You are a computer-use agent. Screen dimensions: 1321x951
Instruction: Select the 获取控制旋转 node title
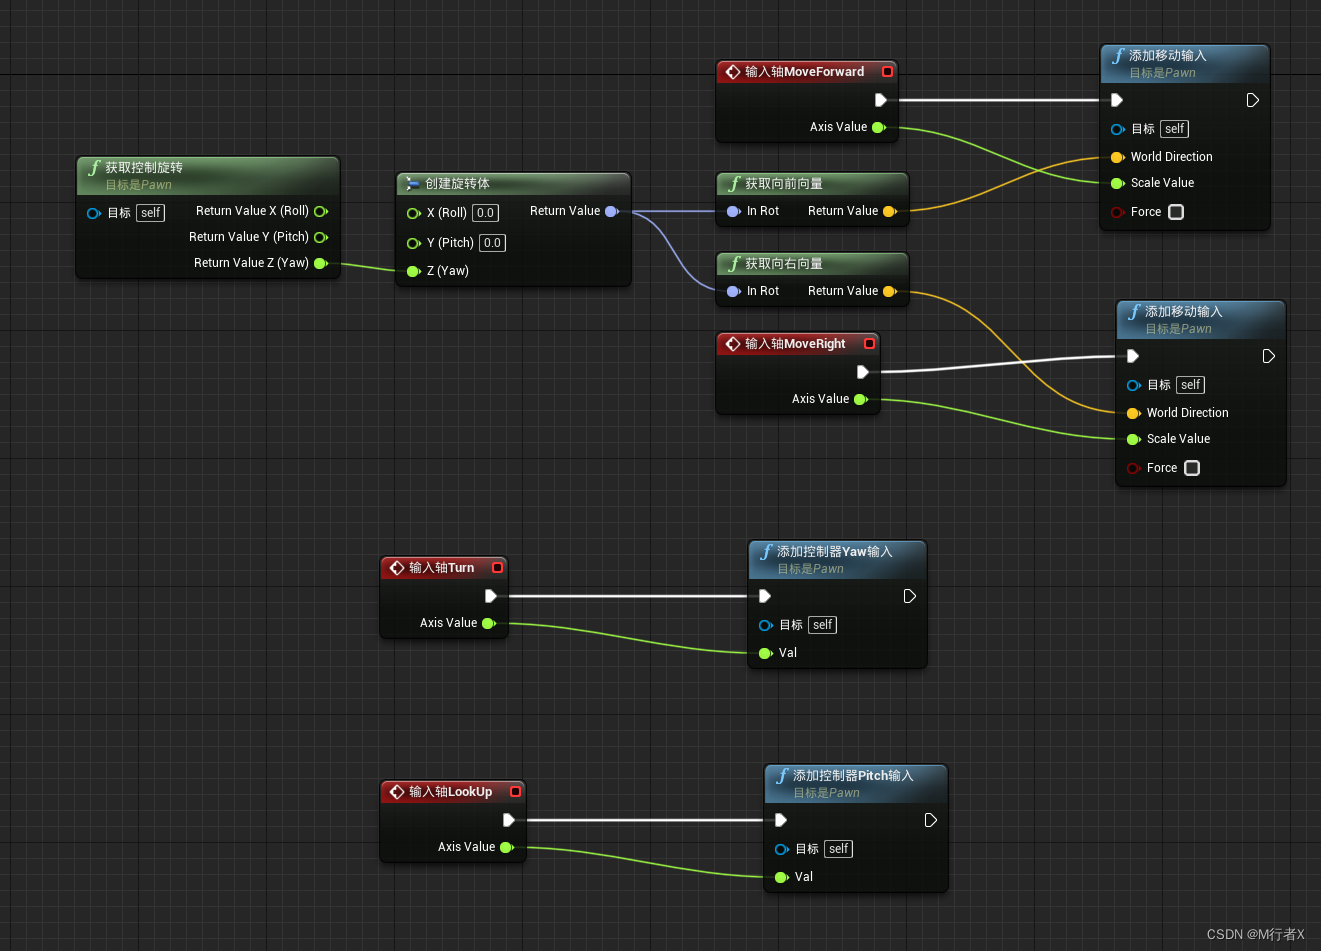click(144, 168)
